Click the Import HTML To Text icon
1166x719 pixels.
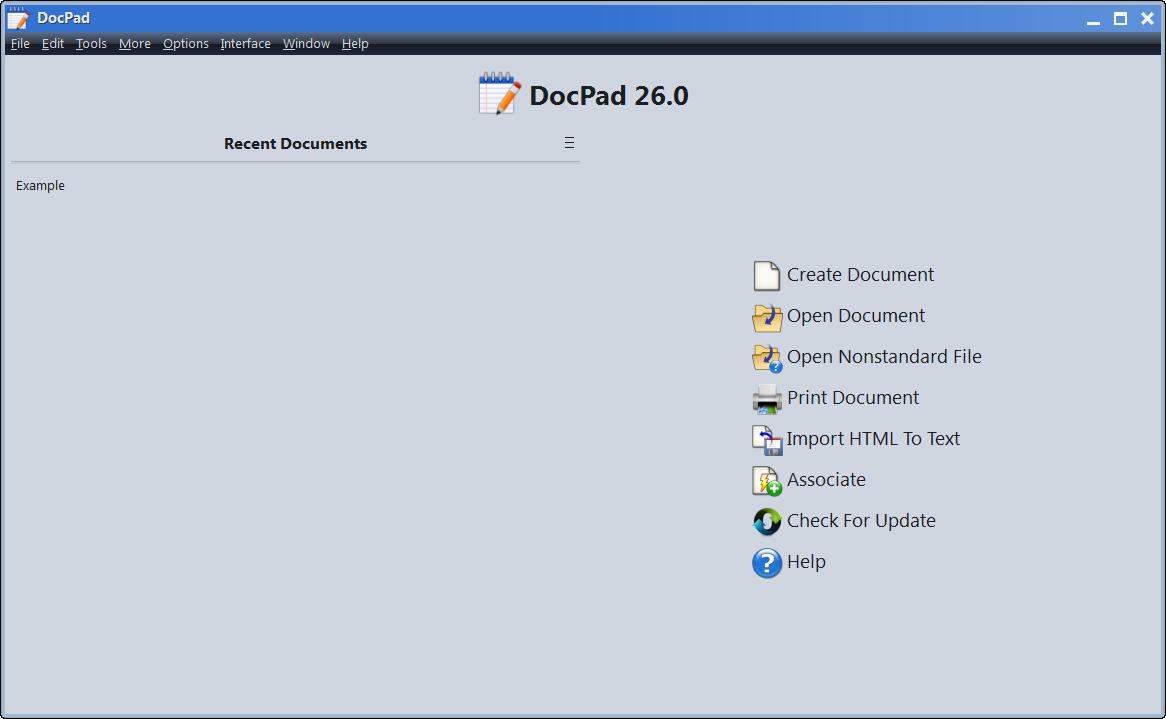(x=766, y=438)
